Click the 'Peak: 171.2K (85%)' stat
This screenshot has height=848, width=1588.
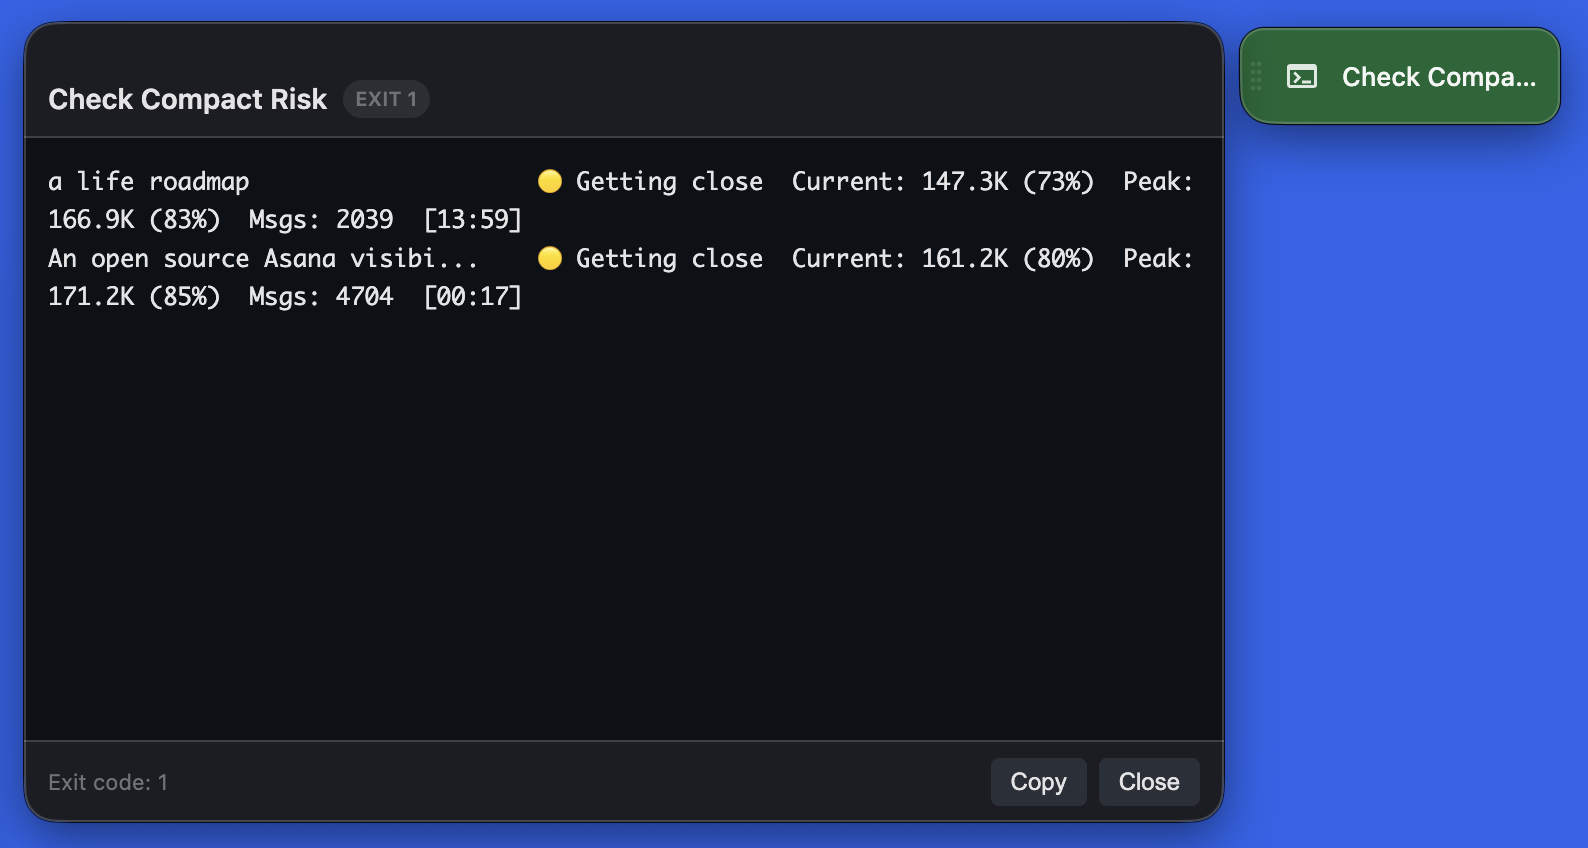135,296
